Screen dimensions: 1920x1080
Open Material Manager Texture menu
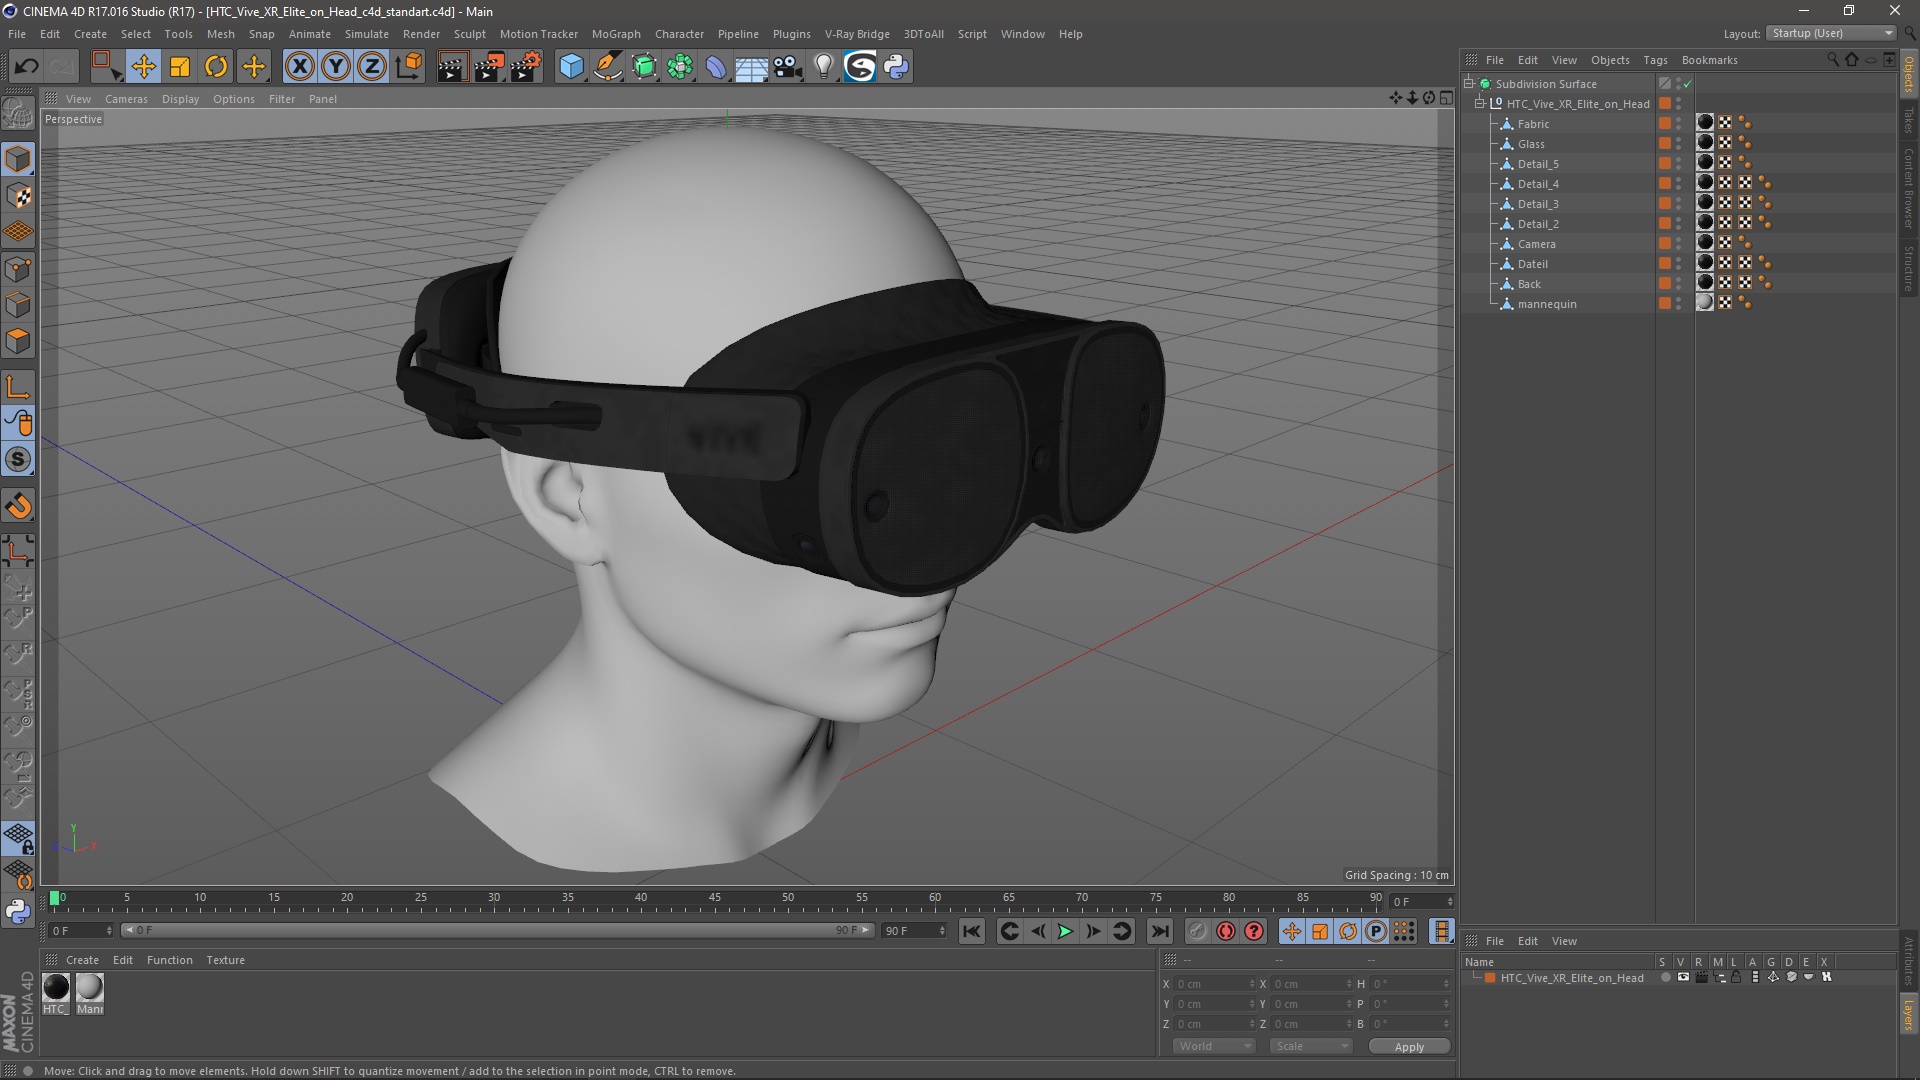225,960
